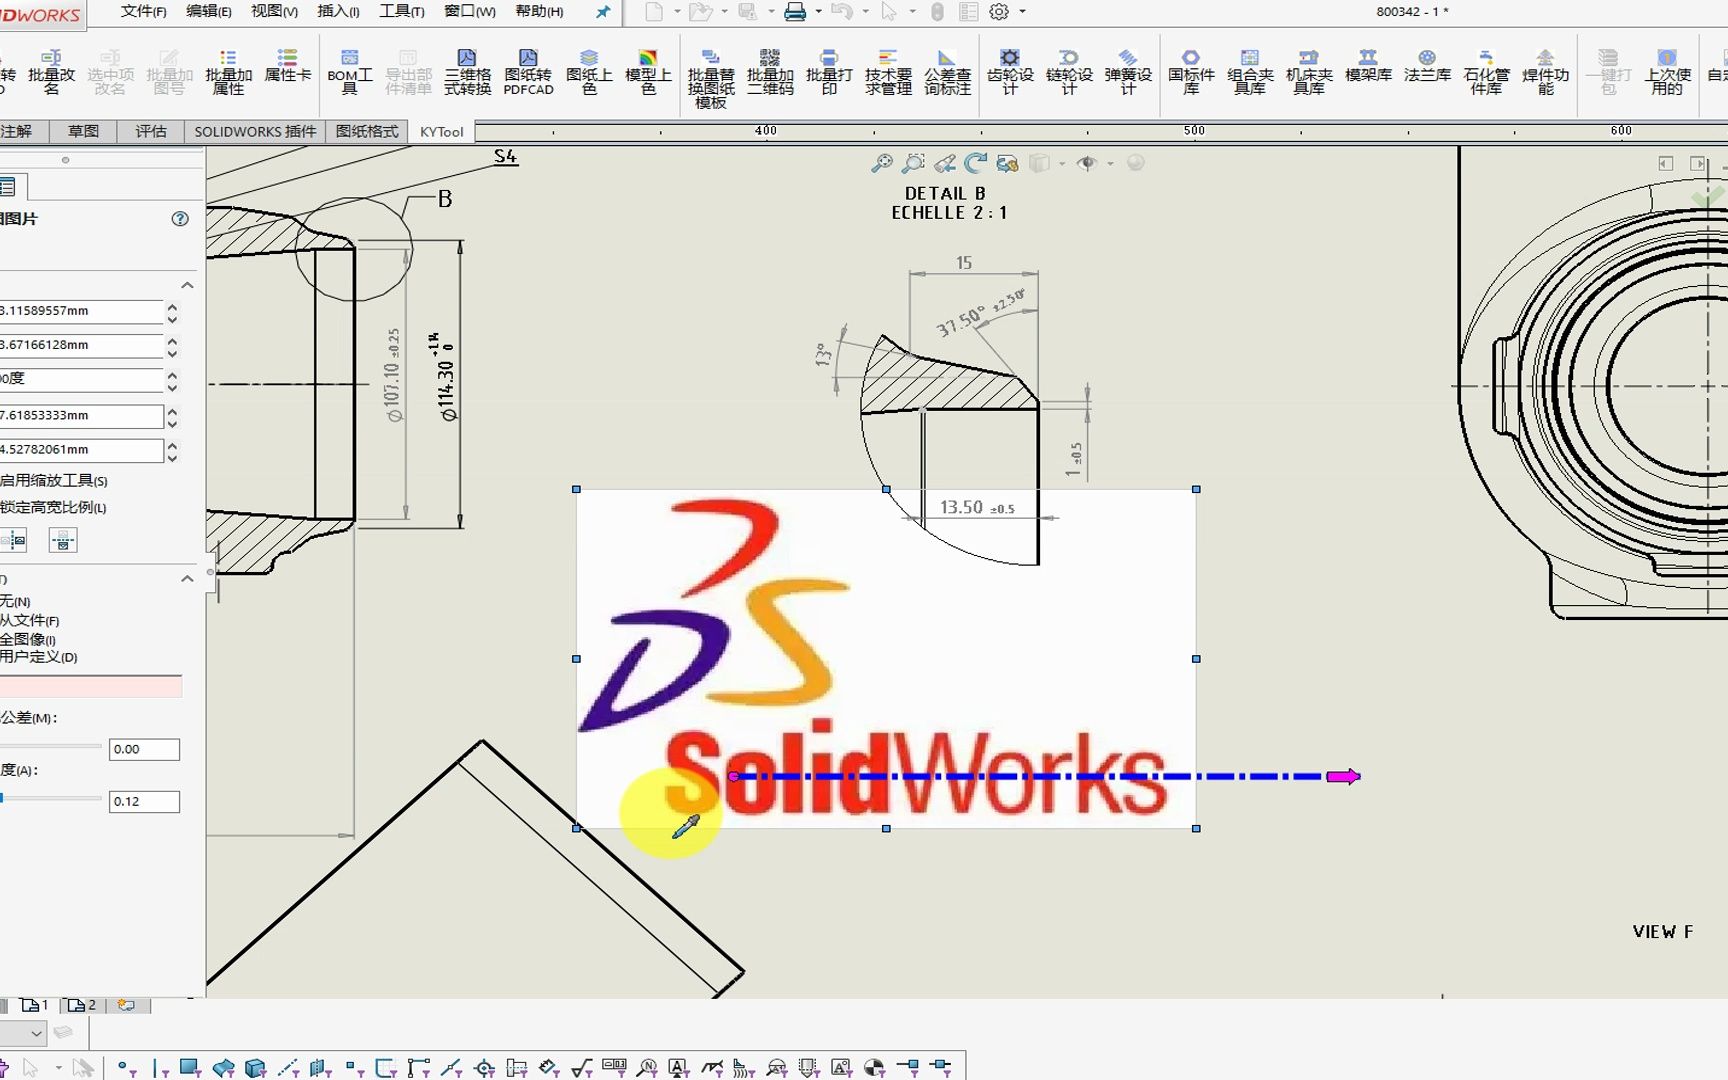Select the From file (从文件) option

tap(30, 620)
